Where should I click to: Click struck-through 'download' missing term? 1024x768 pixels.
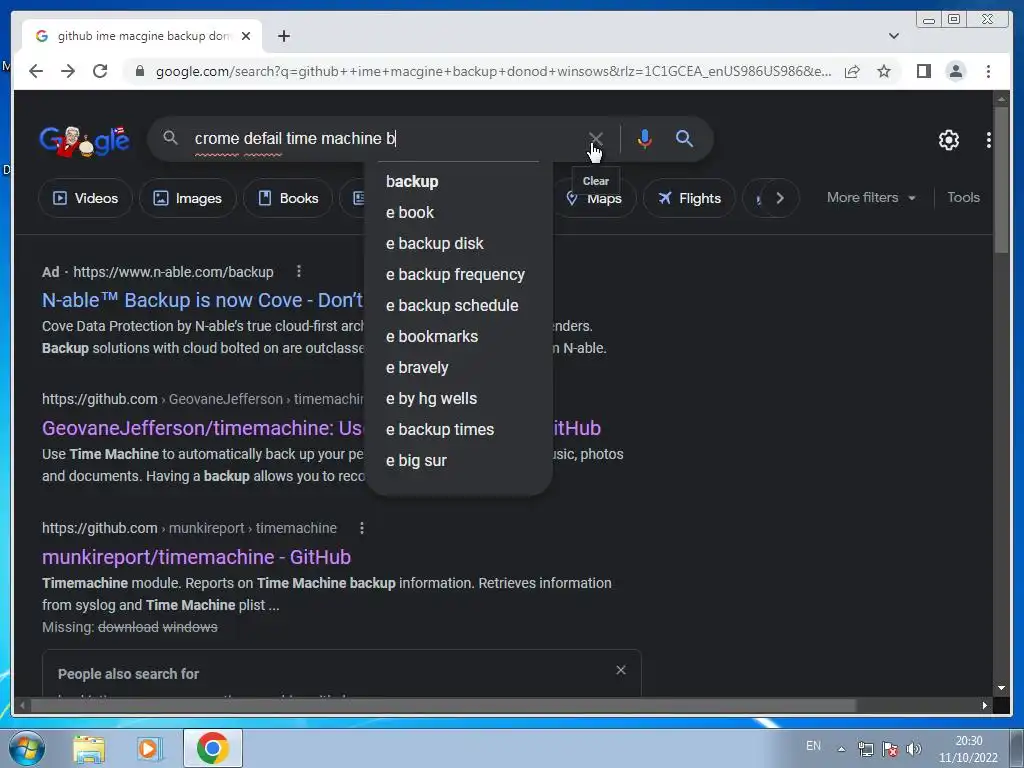[128, 627]
